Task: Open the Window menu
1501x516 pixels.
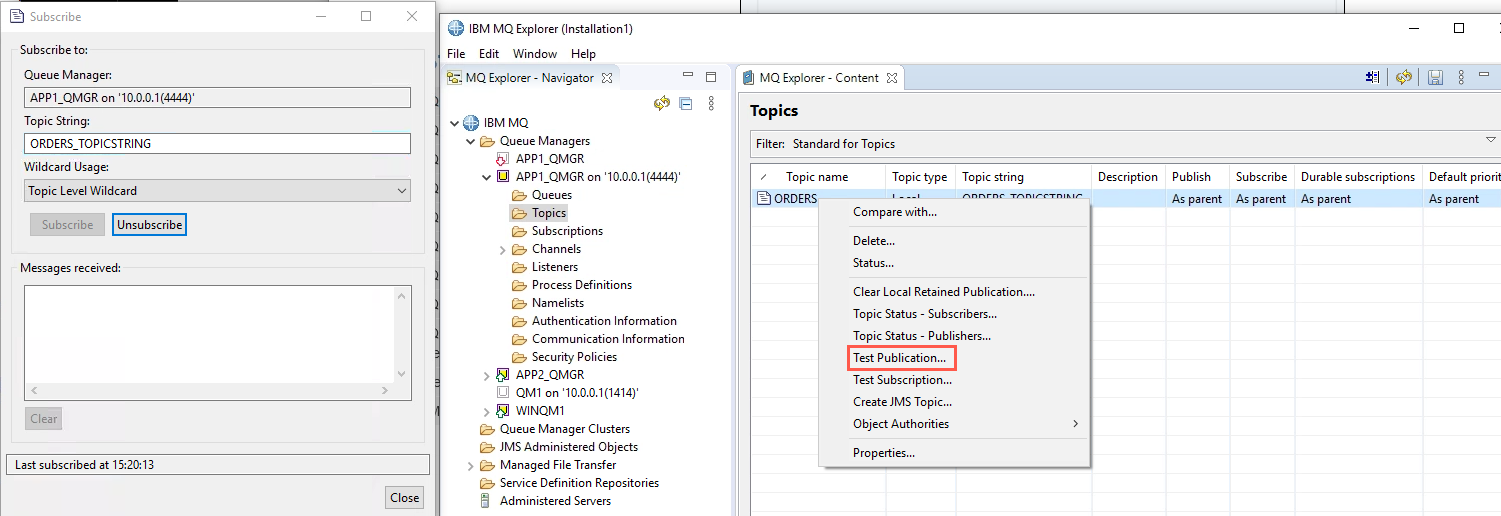Action: (x=535, y=54)
